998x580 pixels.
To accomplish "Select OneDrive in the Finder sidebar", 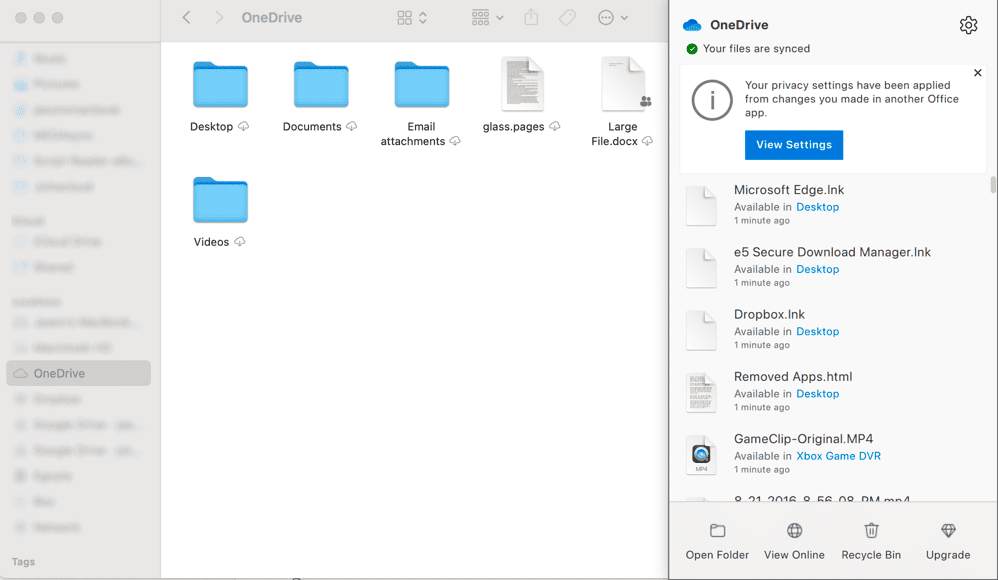I will 78,373.
